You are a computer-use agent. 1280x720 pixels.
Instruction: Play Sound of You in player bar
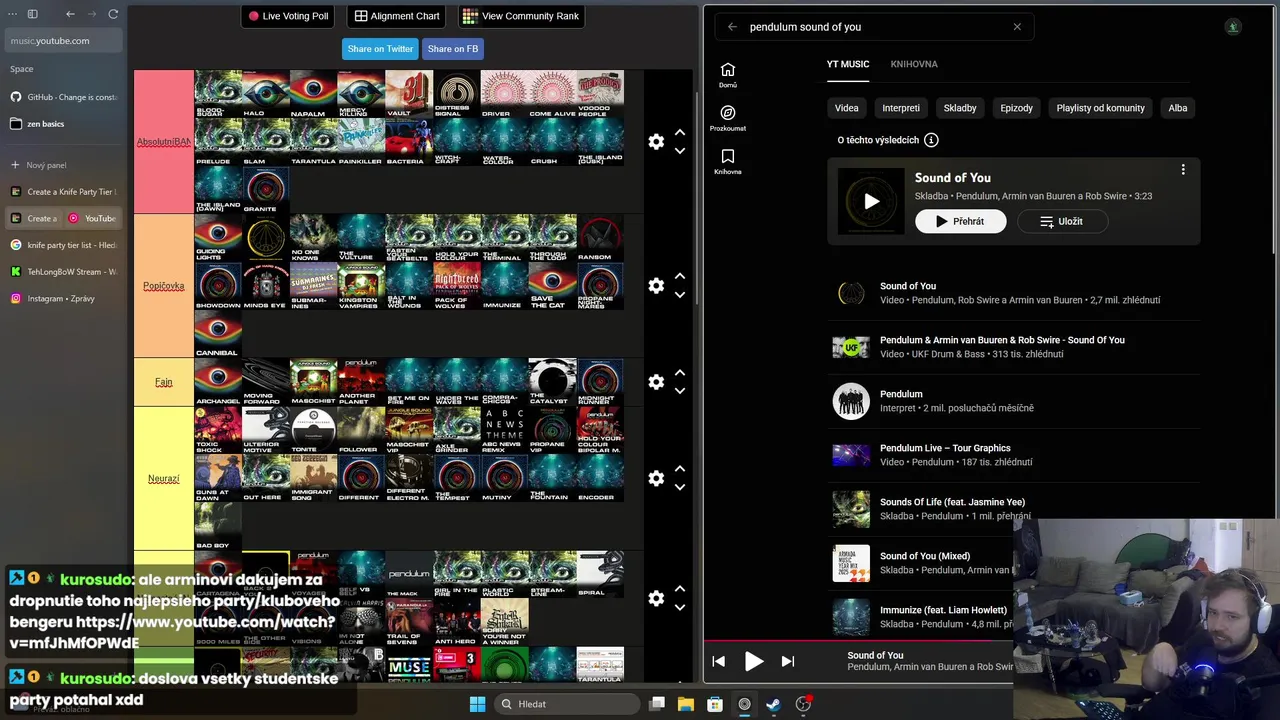click(x=754, y=661)
